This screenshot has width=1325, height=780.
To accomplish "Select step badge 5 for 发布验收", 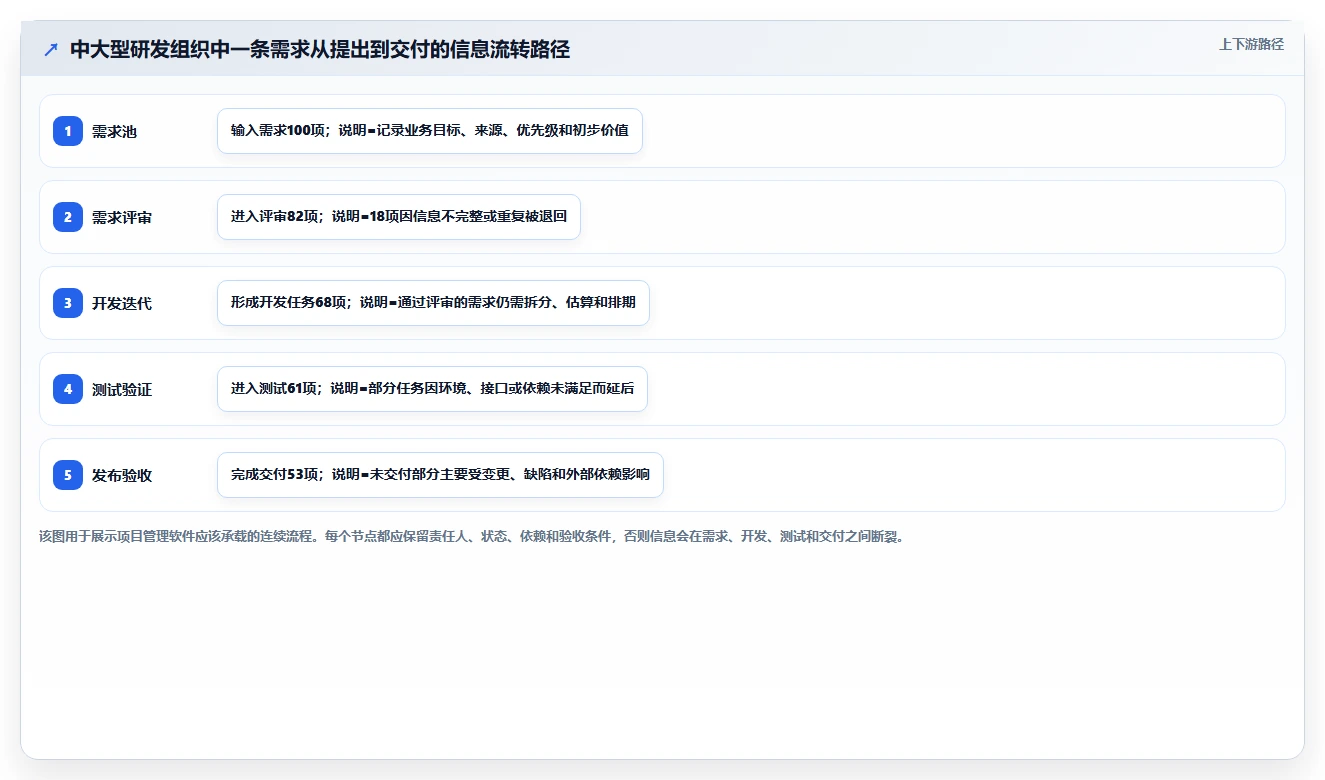I will [68, 475].
